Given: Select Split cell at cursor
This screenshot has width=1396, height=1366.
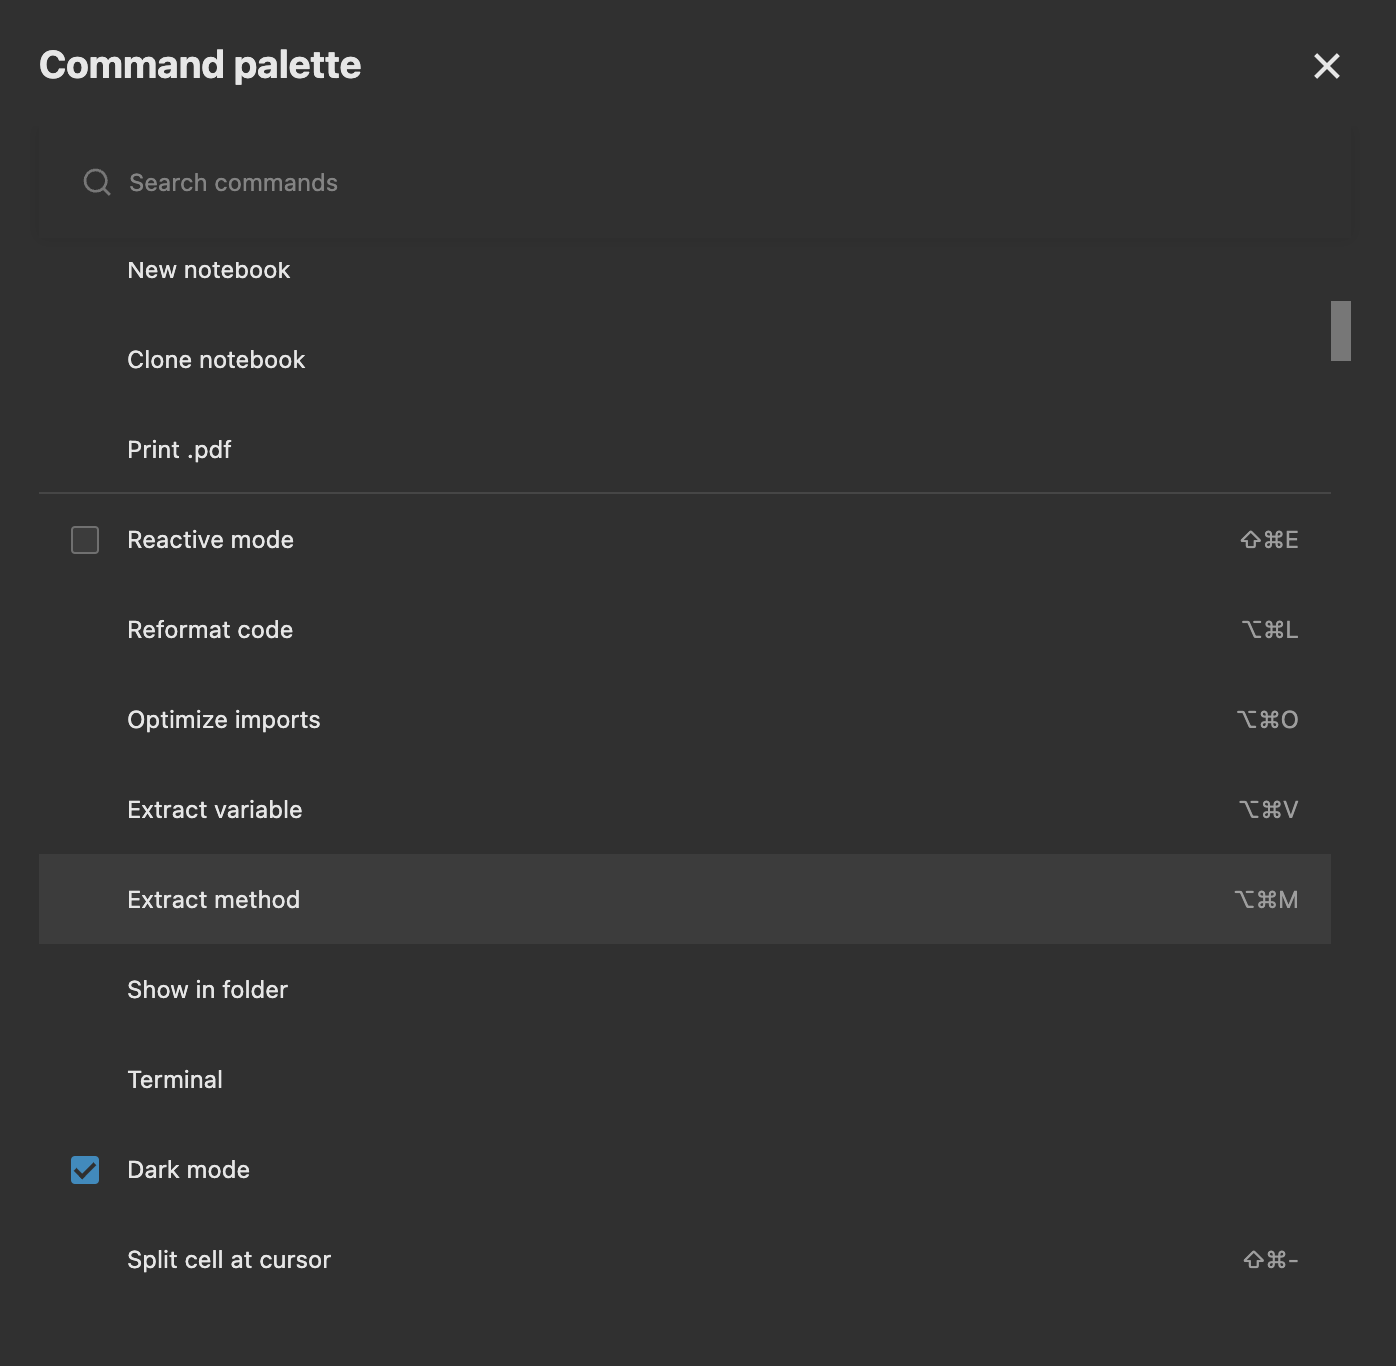Looking at the screenshot, I should pyautogui.click(x=229, y=1259).
